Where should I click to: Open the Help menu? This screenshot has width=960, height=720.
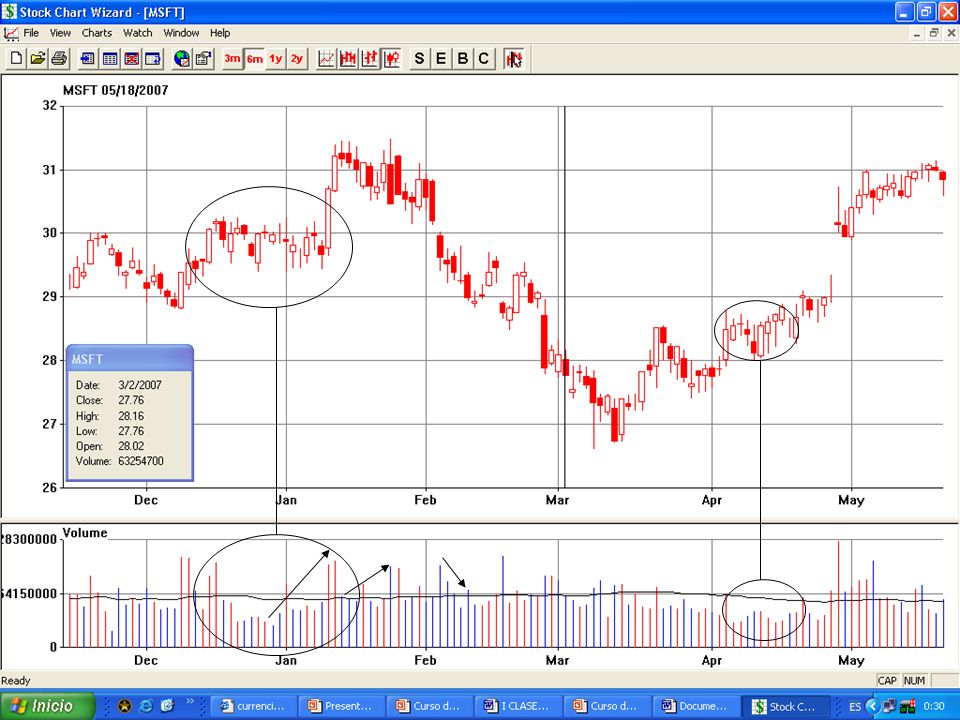tap(220, 33)
